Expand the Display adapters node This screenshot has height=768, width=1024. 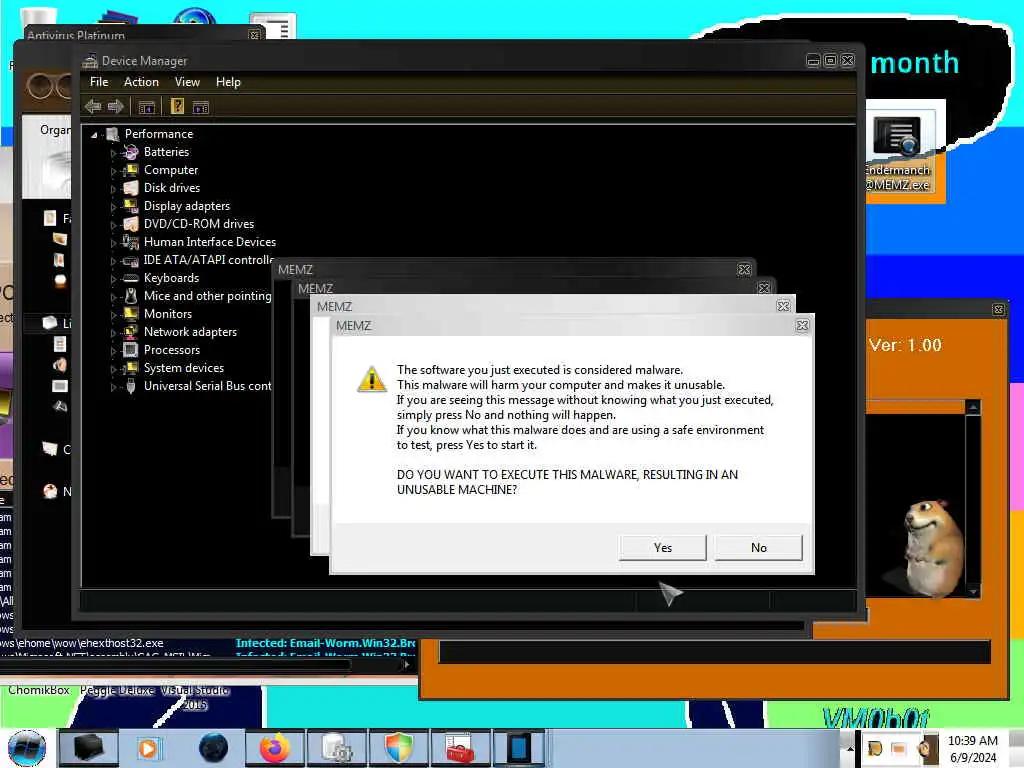[x=113, y=208]
